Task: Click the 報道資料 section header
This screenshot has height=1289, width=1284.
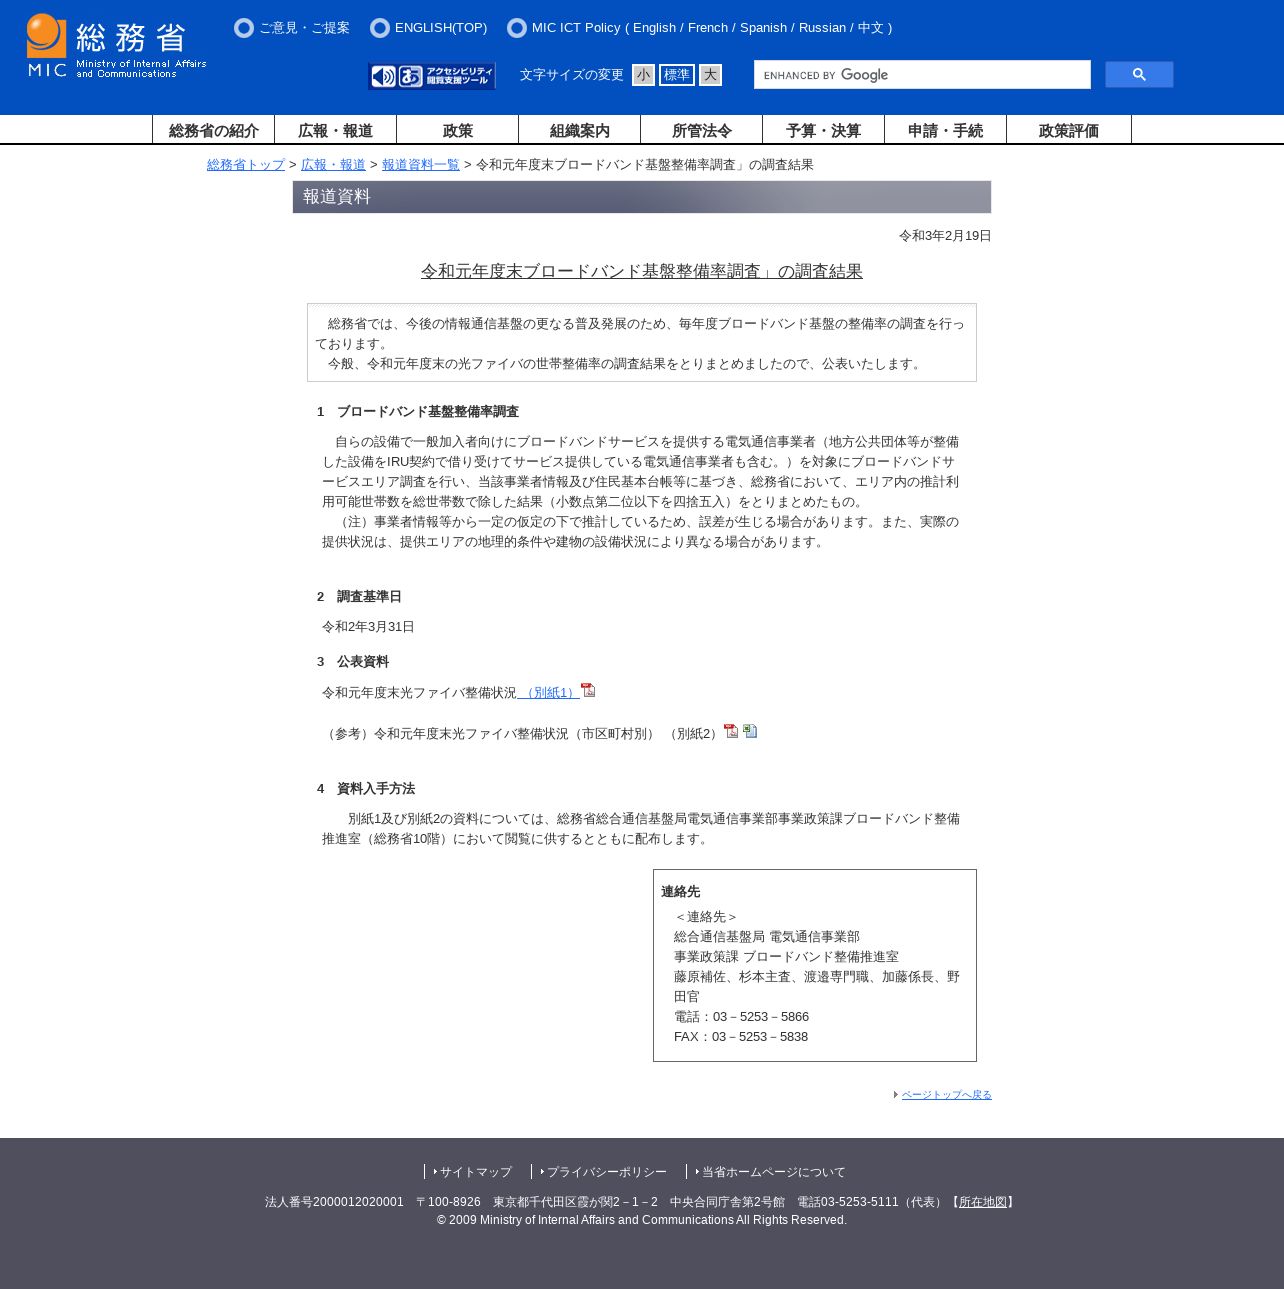Action: (x=642, y=197)
